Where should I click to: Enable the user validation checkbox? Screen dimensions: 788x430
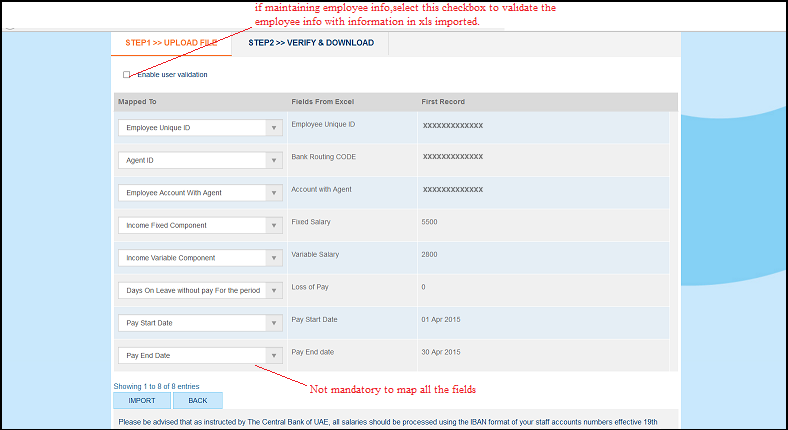coord(127,75)
